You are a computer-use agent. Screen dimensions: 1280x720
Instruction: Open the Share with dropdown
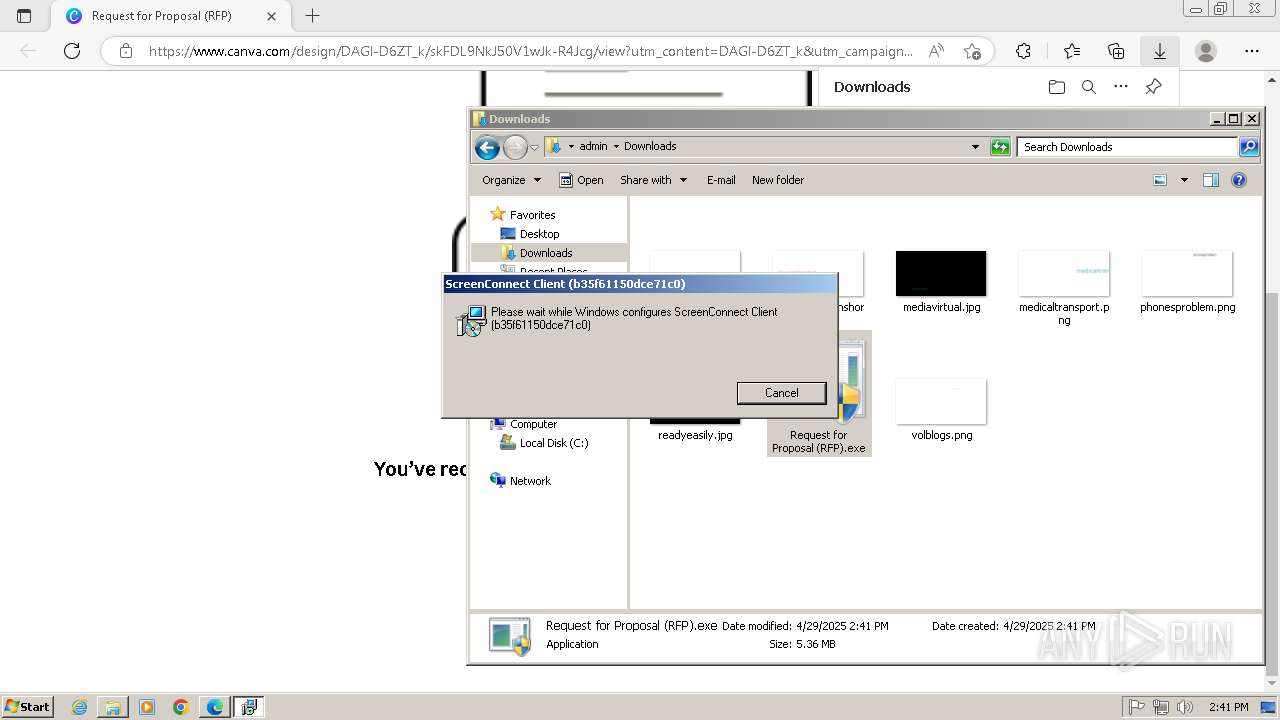pos(653,180)
